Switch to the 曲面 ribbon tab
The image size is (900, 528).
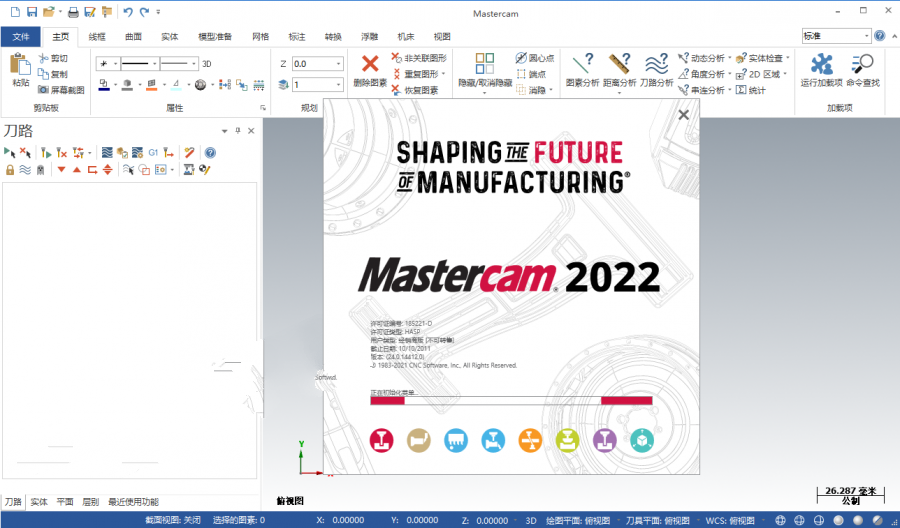133,37
